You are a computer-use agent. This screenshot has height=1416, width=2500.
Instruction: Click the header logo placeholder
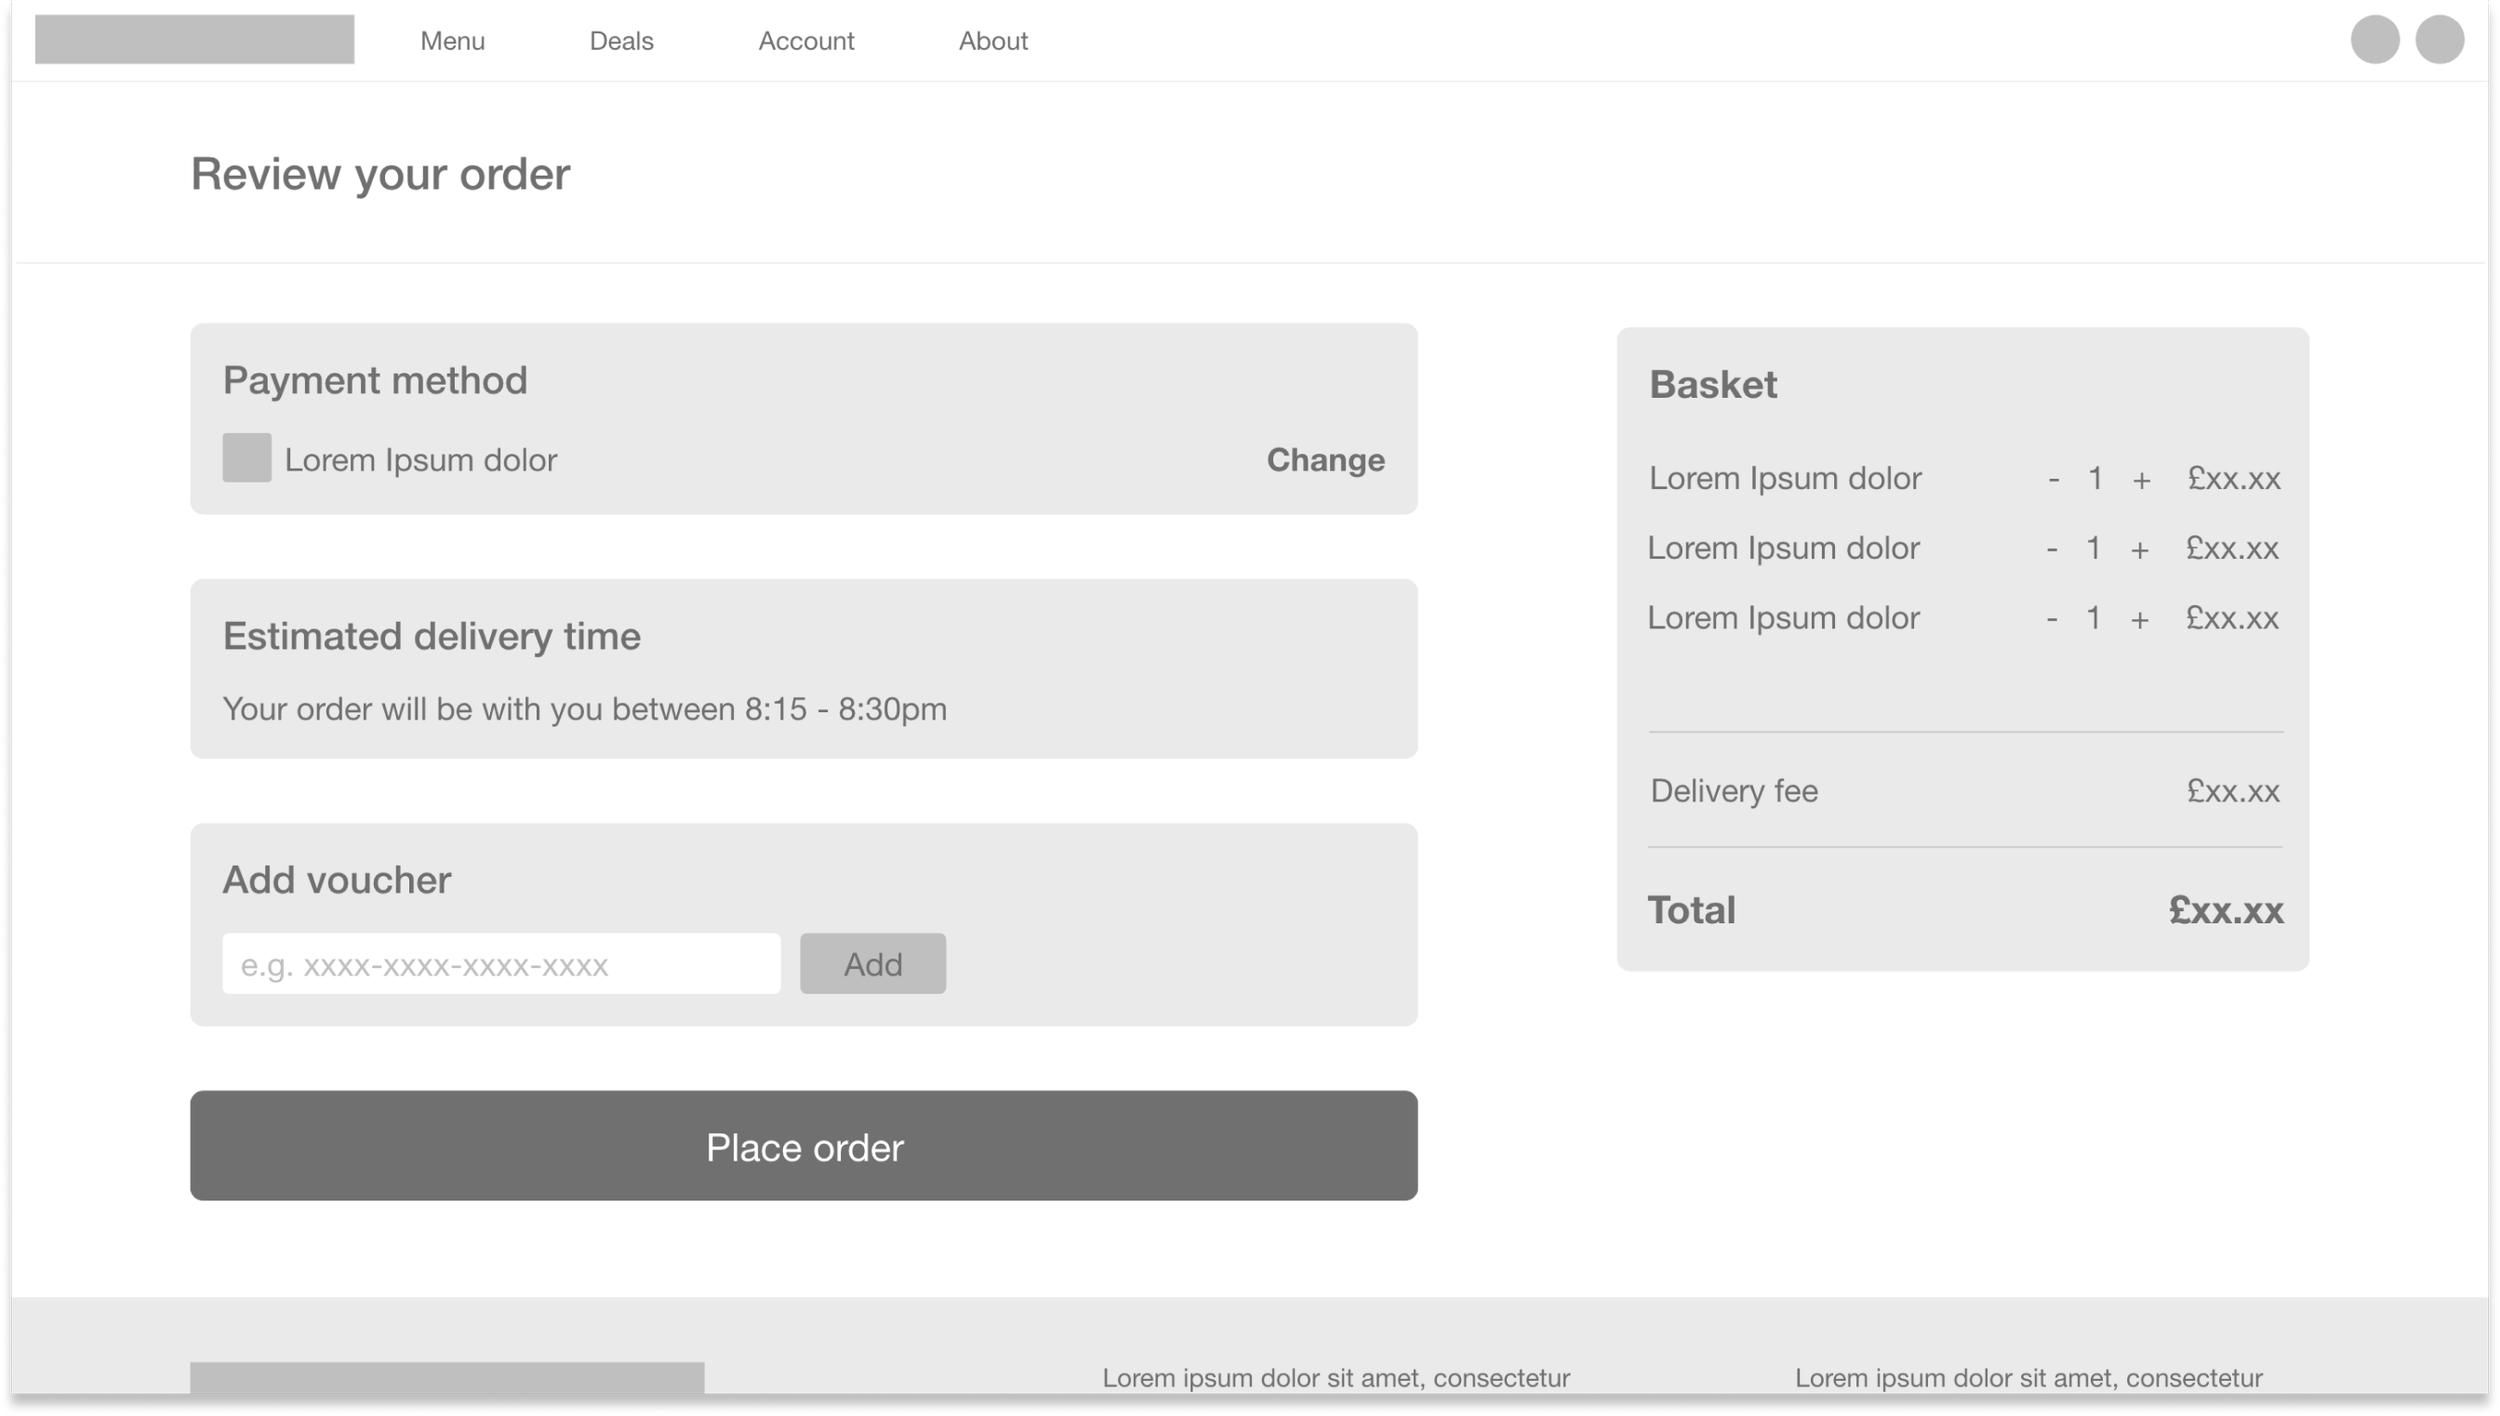194,39
